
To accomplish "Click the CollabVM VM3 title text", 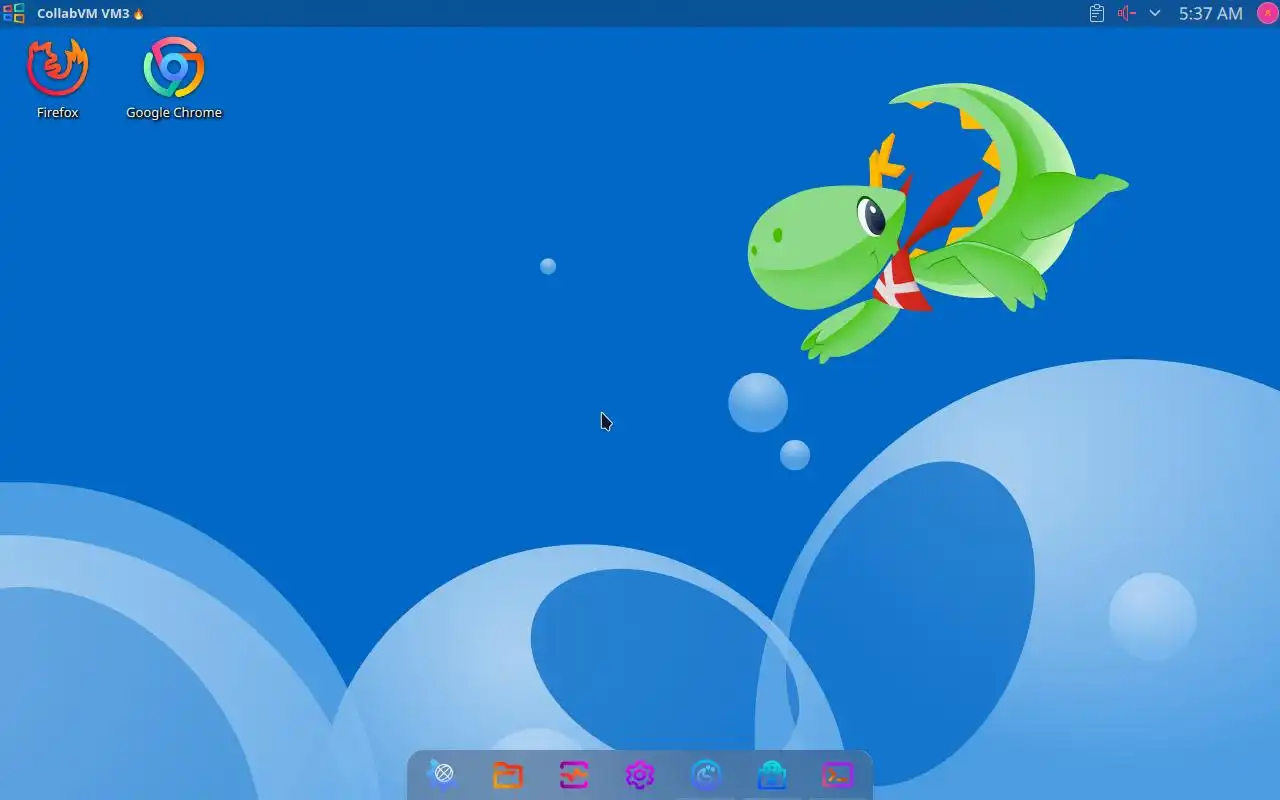I will 83,13.
